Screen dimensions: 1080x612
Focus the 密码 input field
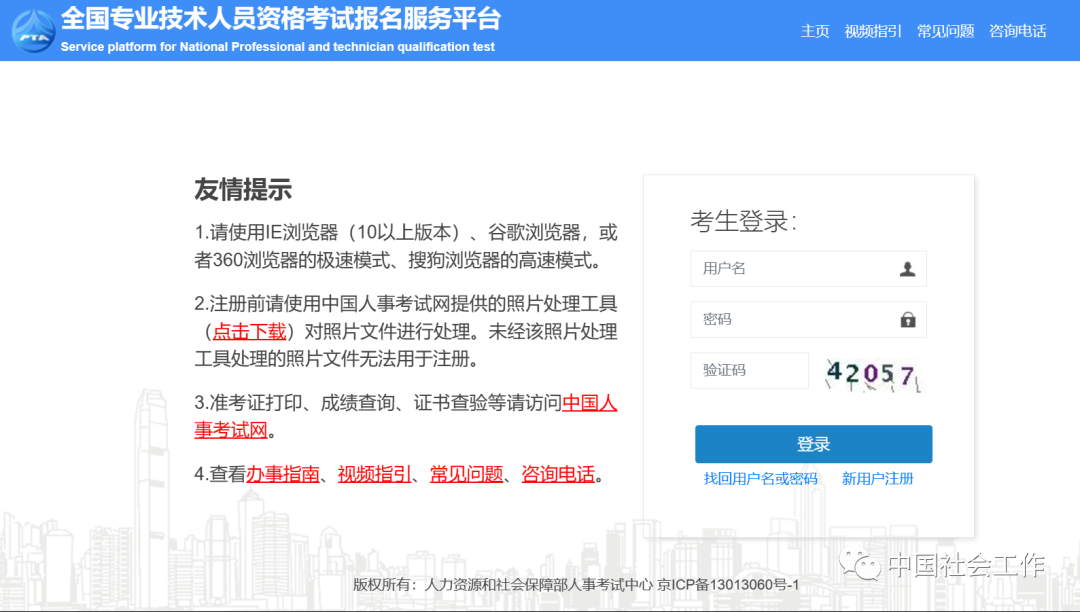[x=808, y=319]
